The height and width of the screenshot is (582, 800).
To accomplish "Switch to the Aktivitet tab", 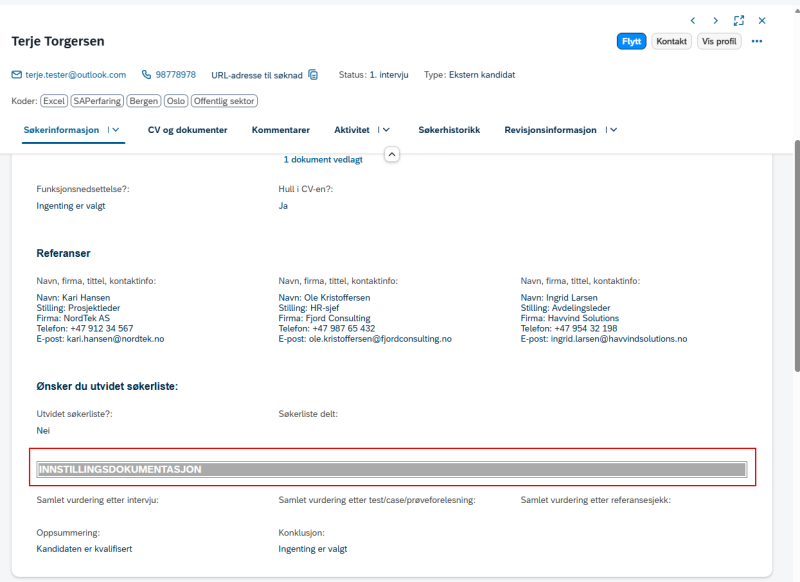I will pyautogui.click(x=352, y=130).
